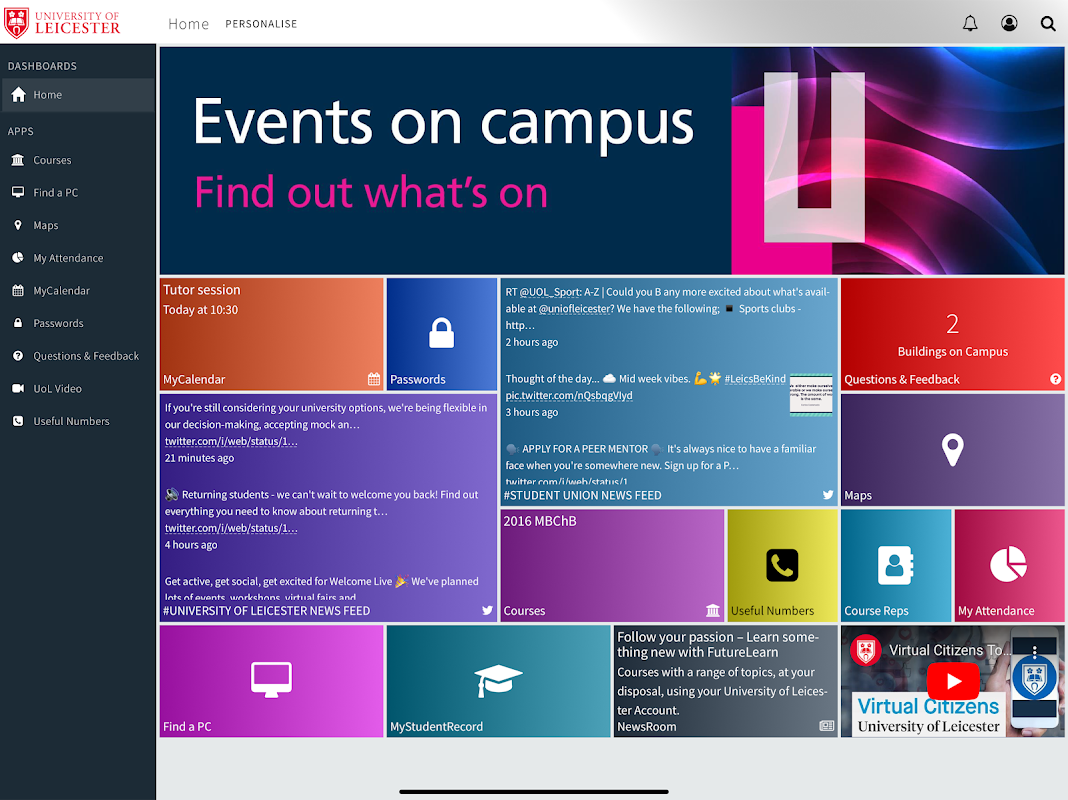Click the map pin on Maps tile

coord(952,449)
